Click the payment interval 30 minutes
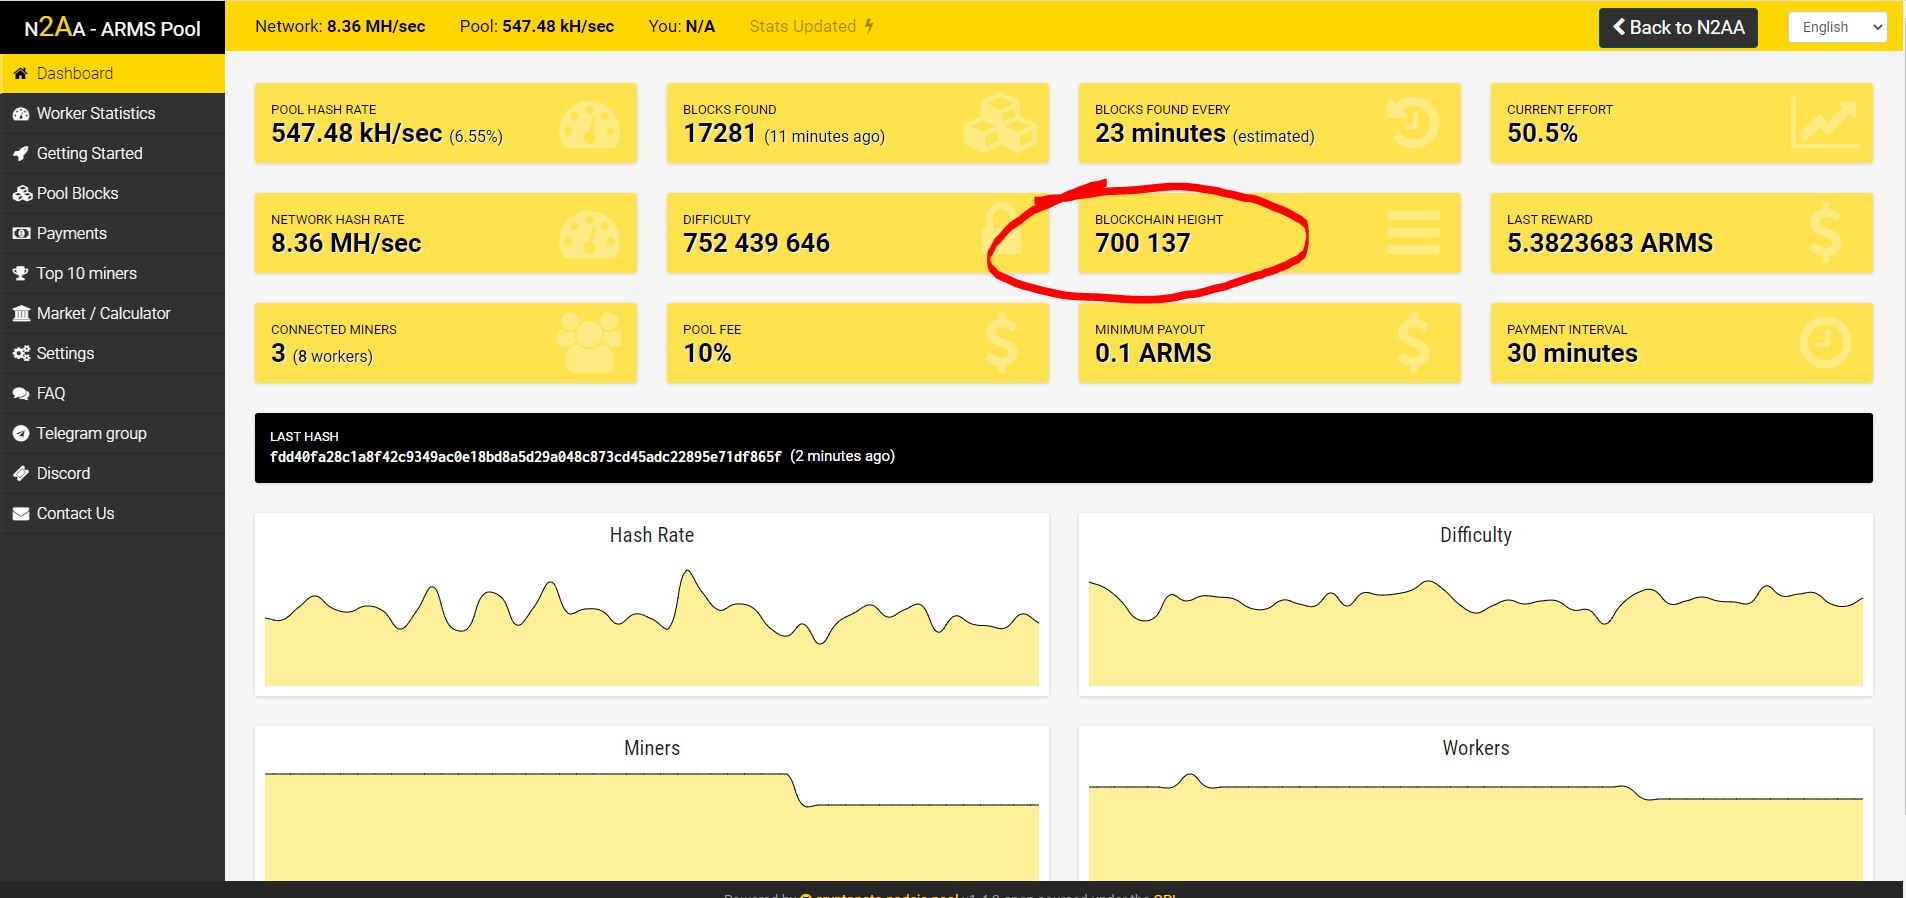Screen dimensions: 1906x898 1572,354
